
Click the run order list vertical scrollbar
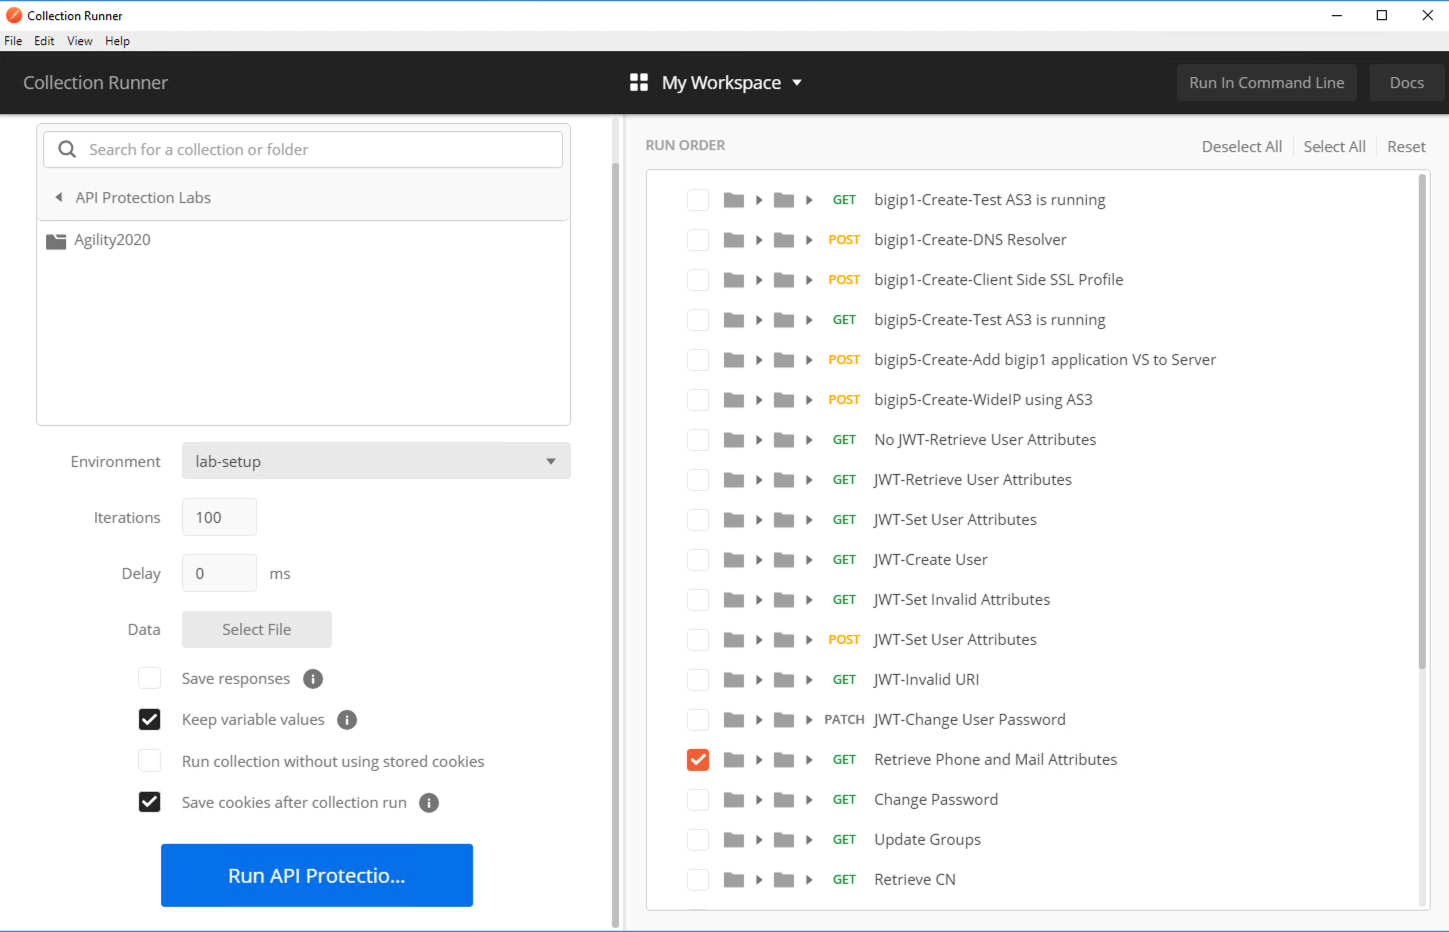(x=1422, y=420)
